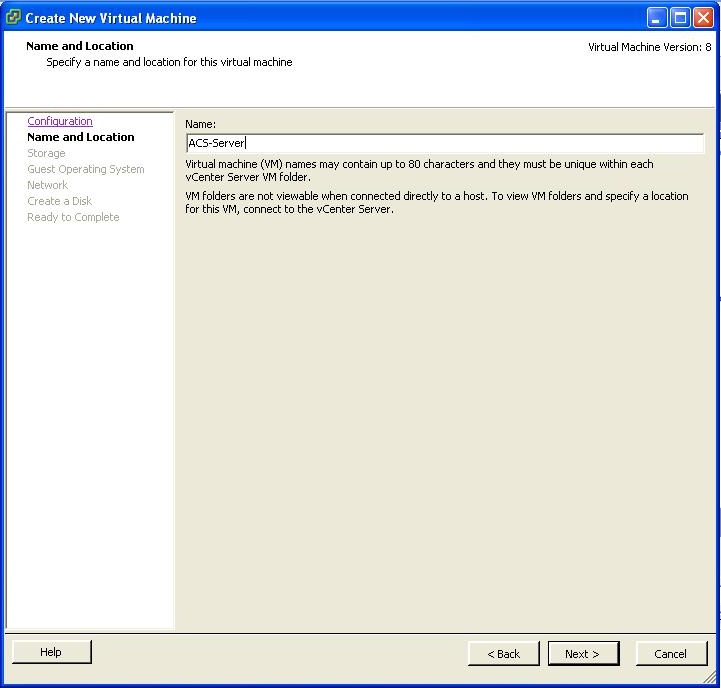Go to the Storage step in sidebar

click(x=46, y=153)
